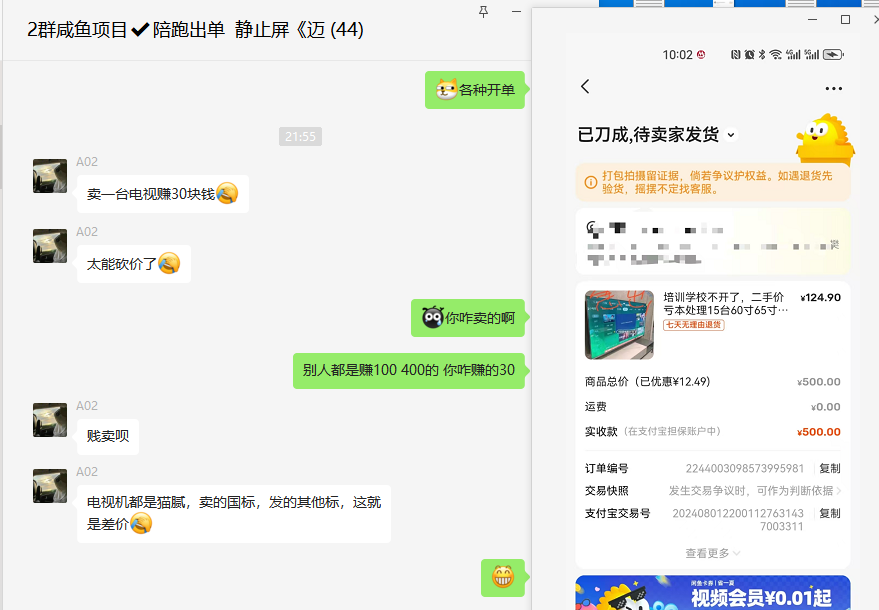Viewport: 879px width, 610px height.
Task: Open the 交易快照 transaction snapshot arrow
Action: pyautogui.click(x=838, y=491)
